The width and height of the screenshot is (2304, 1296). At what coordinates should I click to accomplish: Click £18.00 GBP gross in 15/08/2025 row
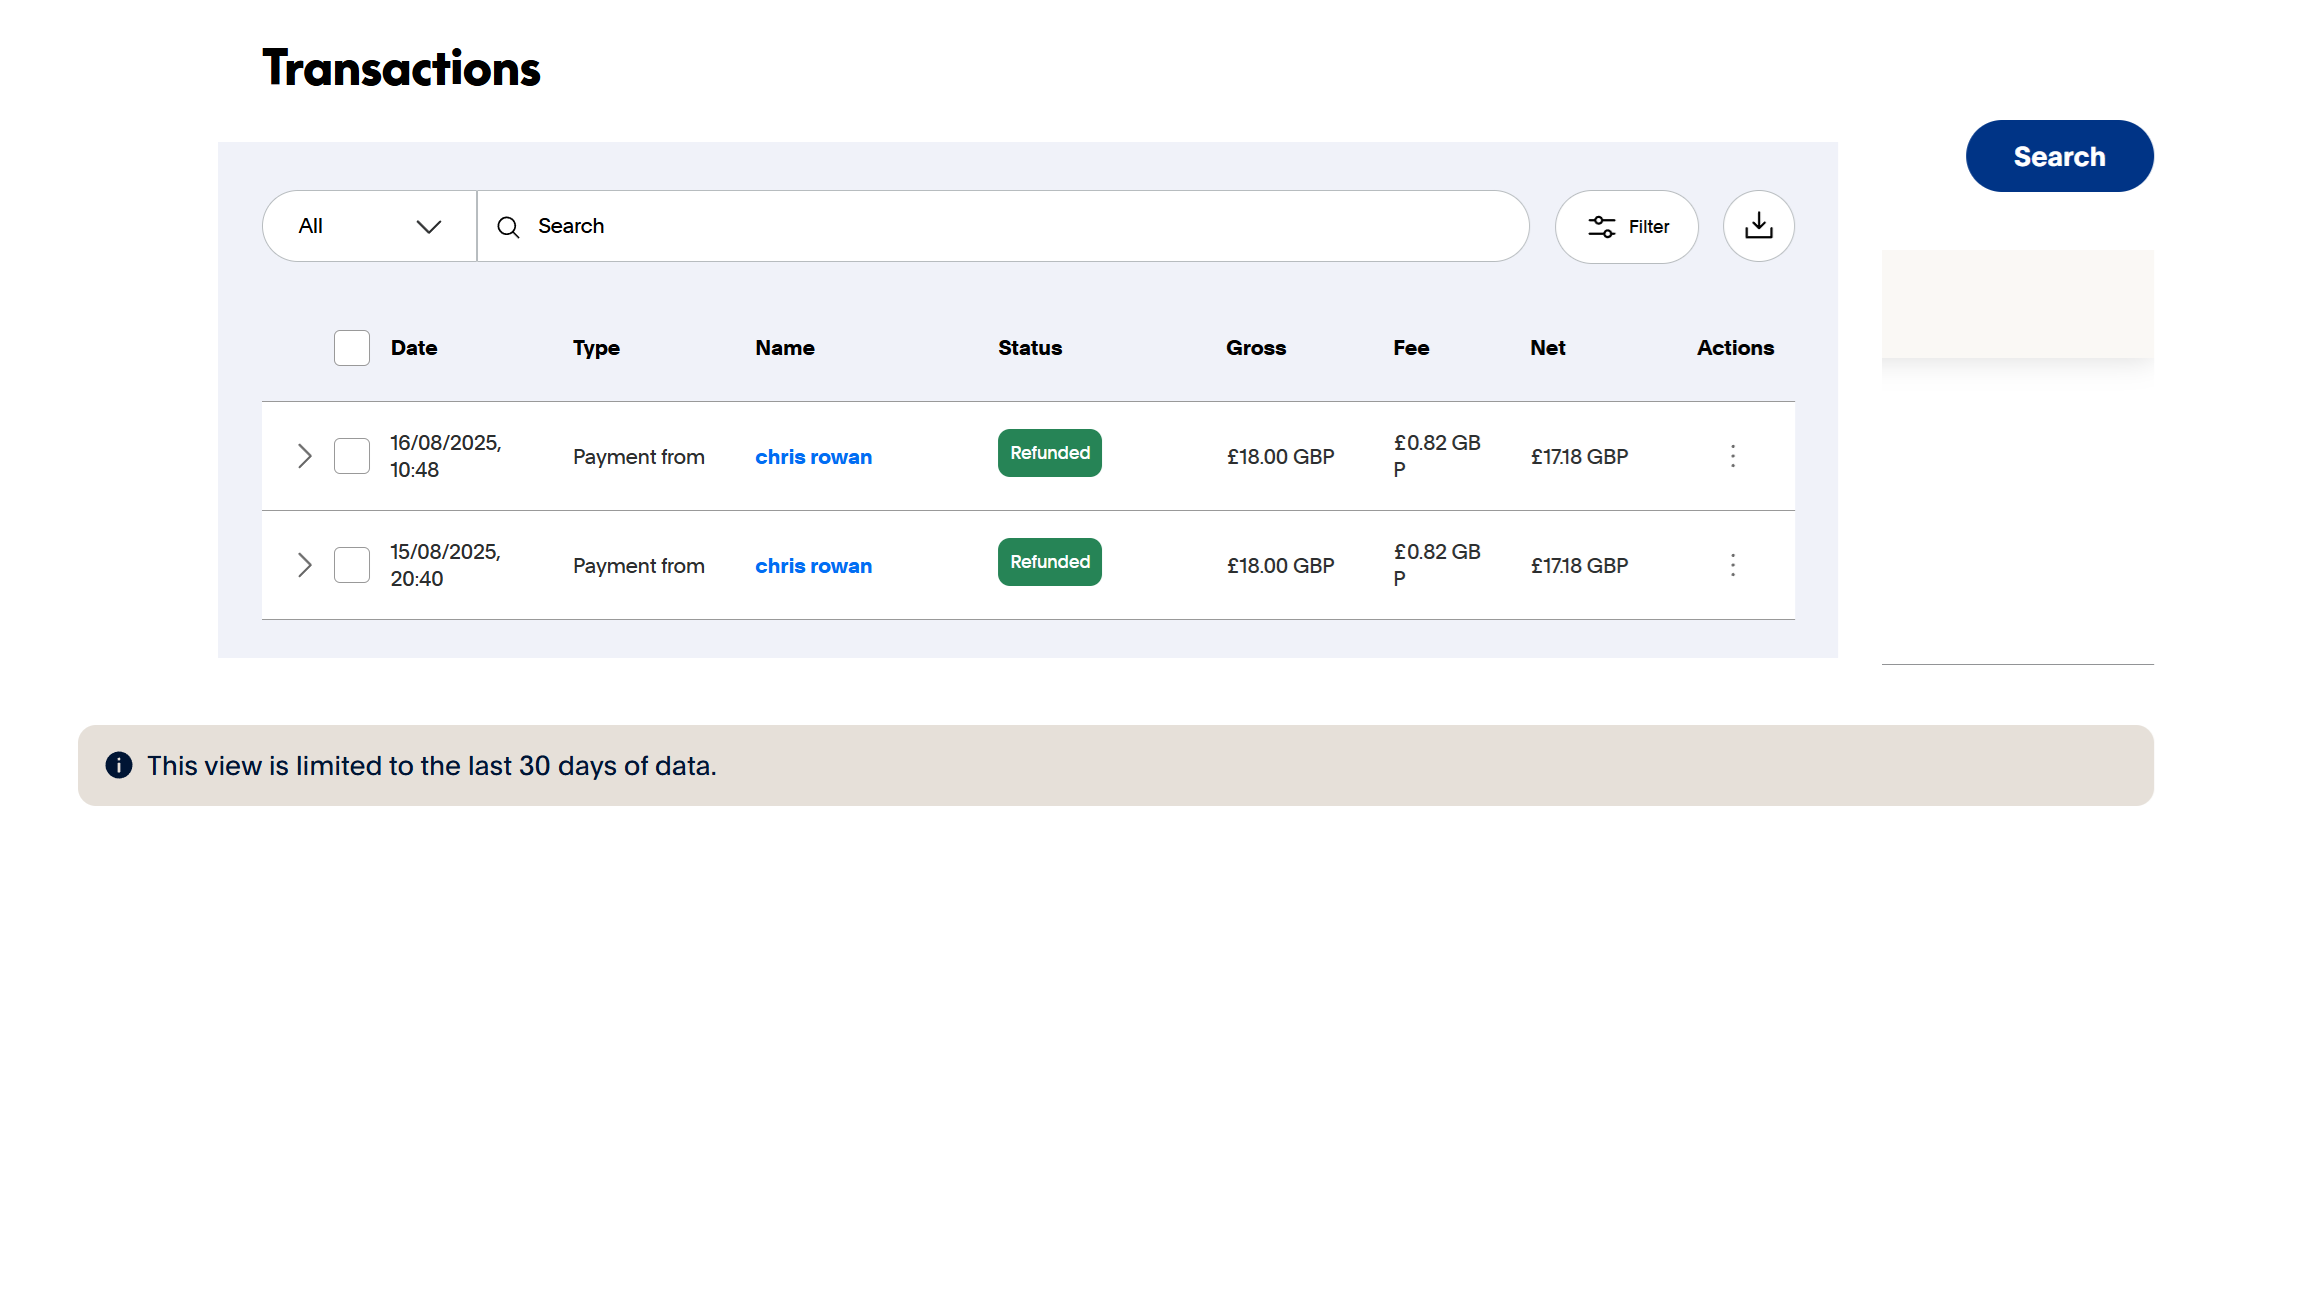1280,566
